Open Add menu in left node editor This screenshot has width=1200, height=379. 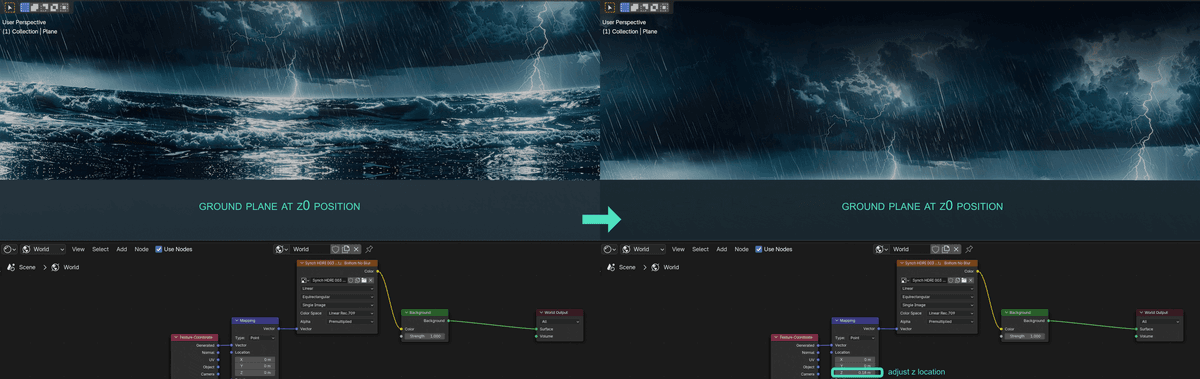click(121, 249)
